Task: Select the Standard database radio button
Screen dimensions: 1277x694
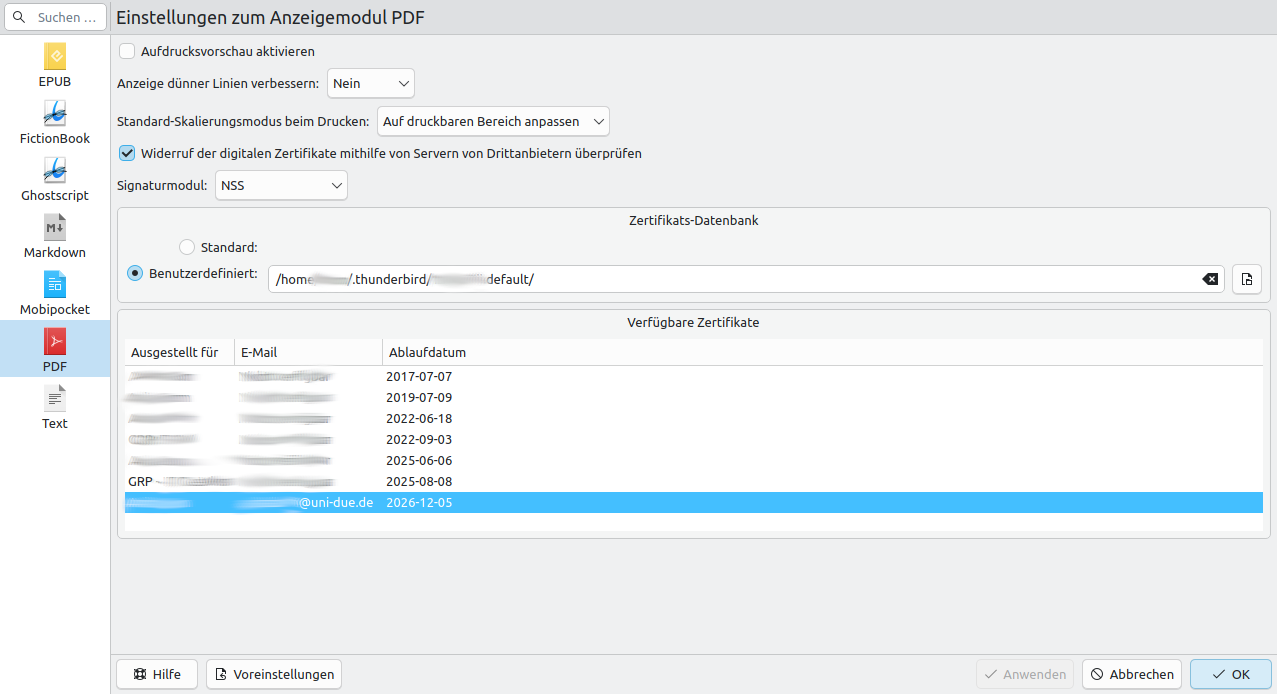Action: pyautogui.click(x=187, y=247)
